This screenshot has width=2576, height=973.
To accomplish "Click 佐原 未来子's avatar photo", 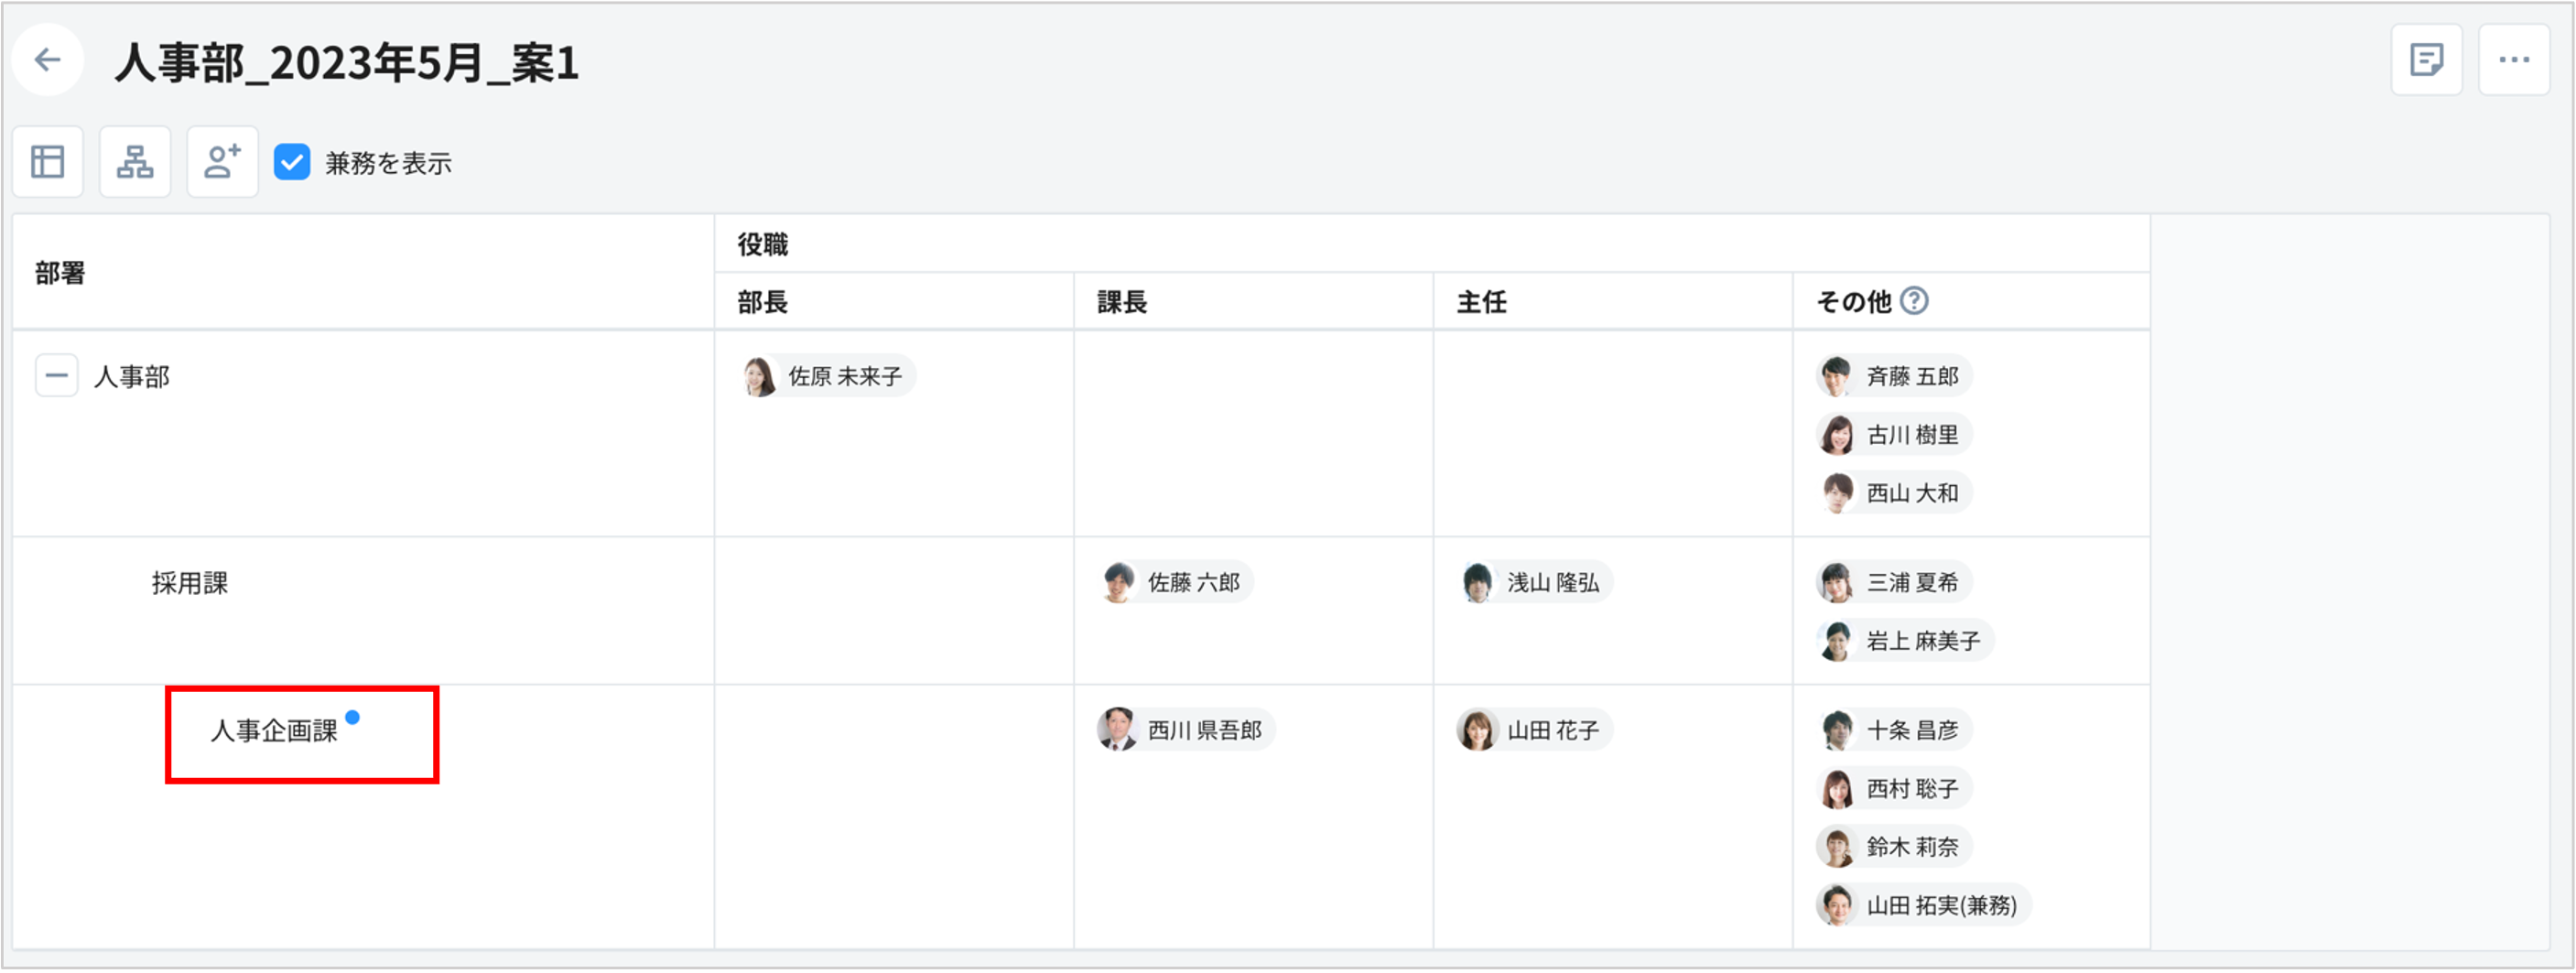I will 759,377.
